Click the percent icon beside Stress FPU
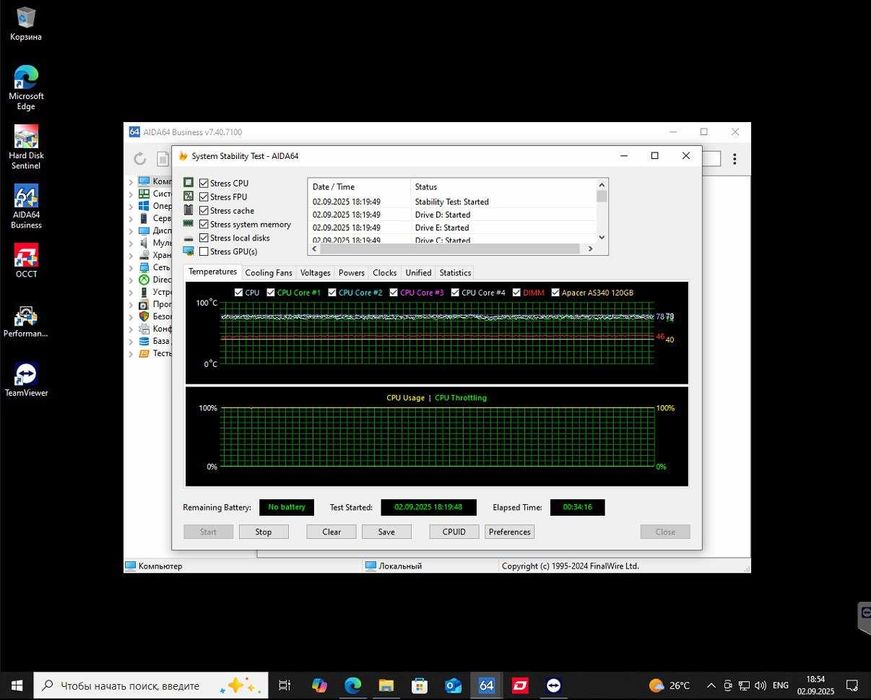 [x=189, y=196]
